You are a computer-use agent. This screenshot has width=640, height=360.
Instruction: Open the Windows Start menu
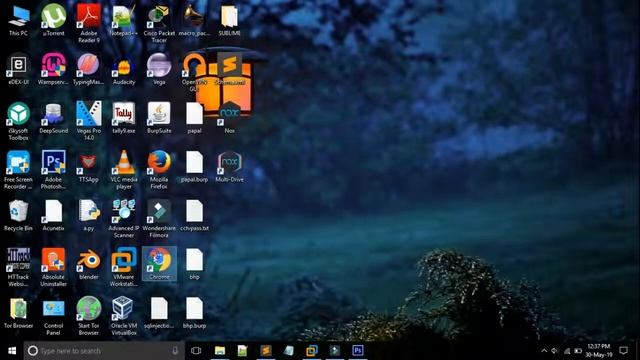[x=12, y=351]
